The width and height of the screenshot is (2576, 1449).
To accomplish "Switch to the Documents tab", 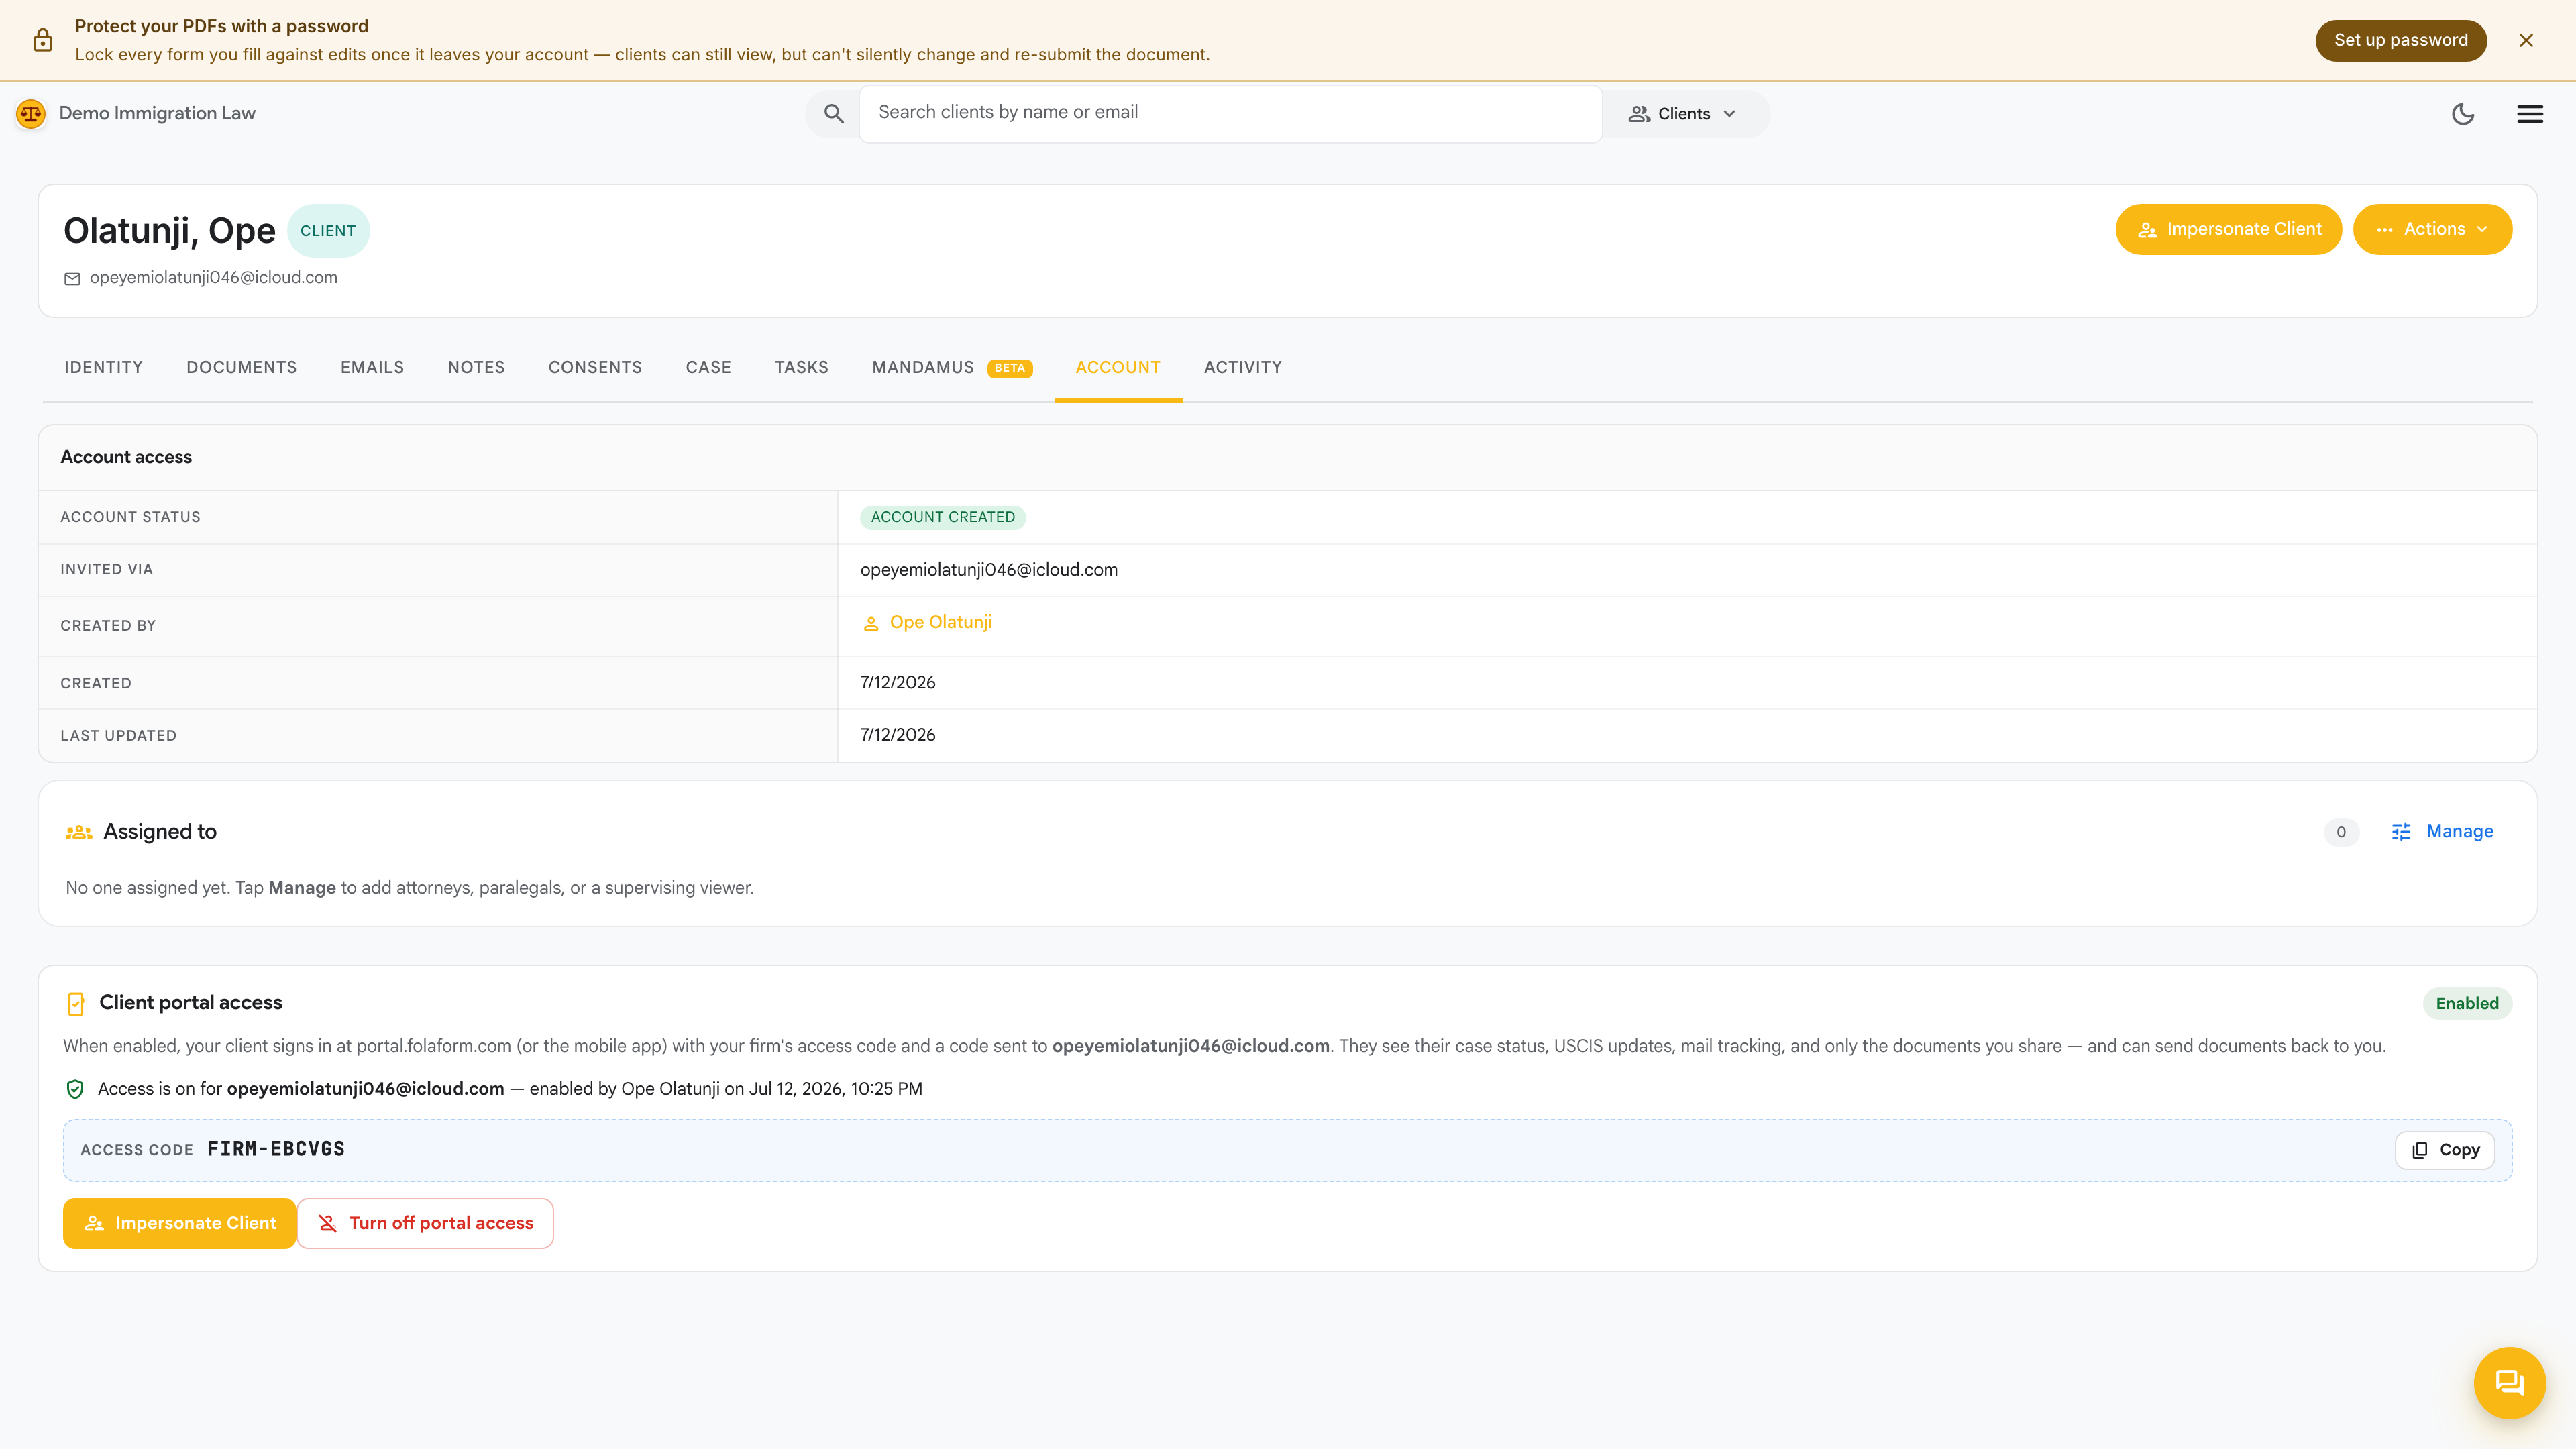I will click(x=241, y=367).
